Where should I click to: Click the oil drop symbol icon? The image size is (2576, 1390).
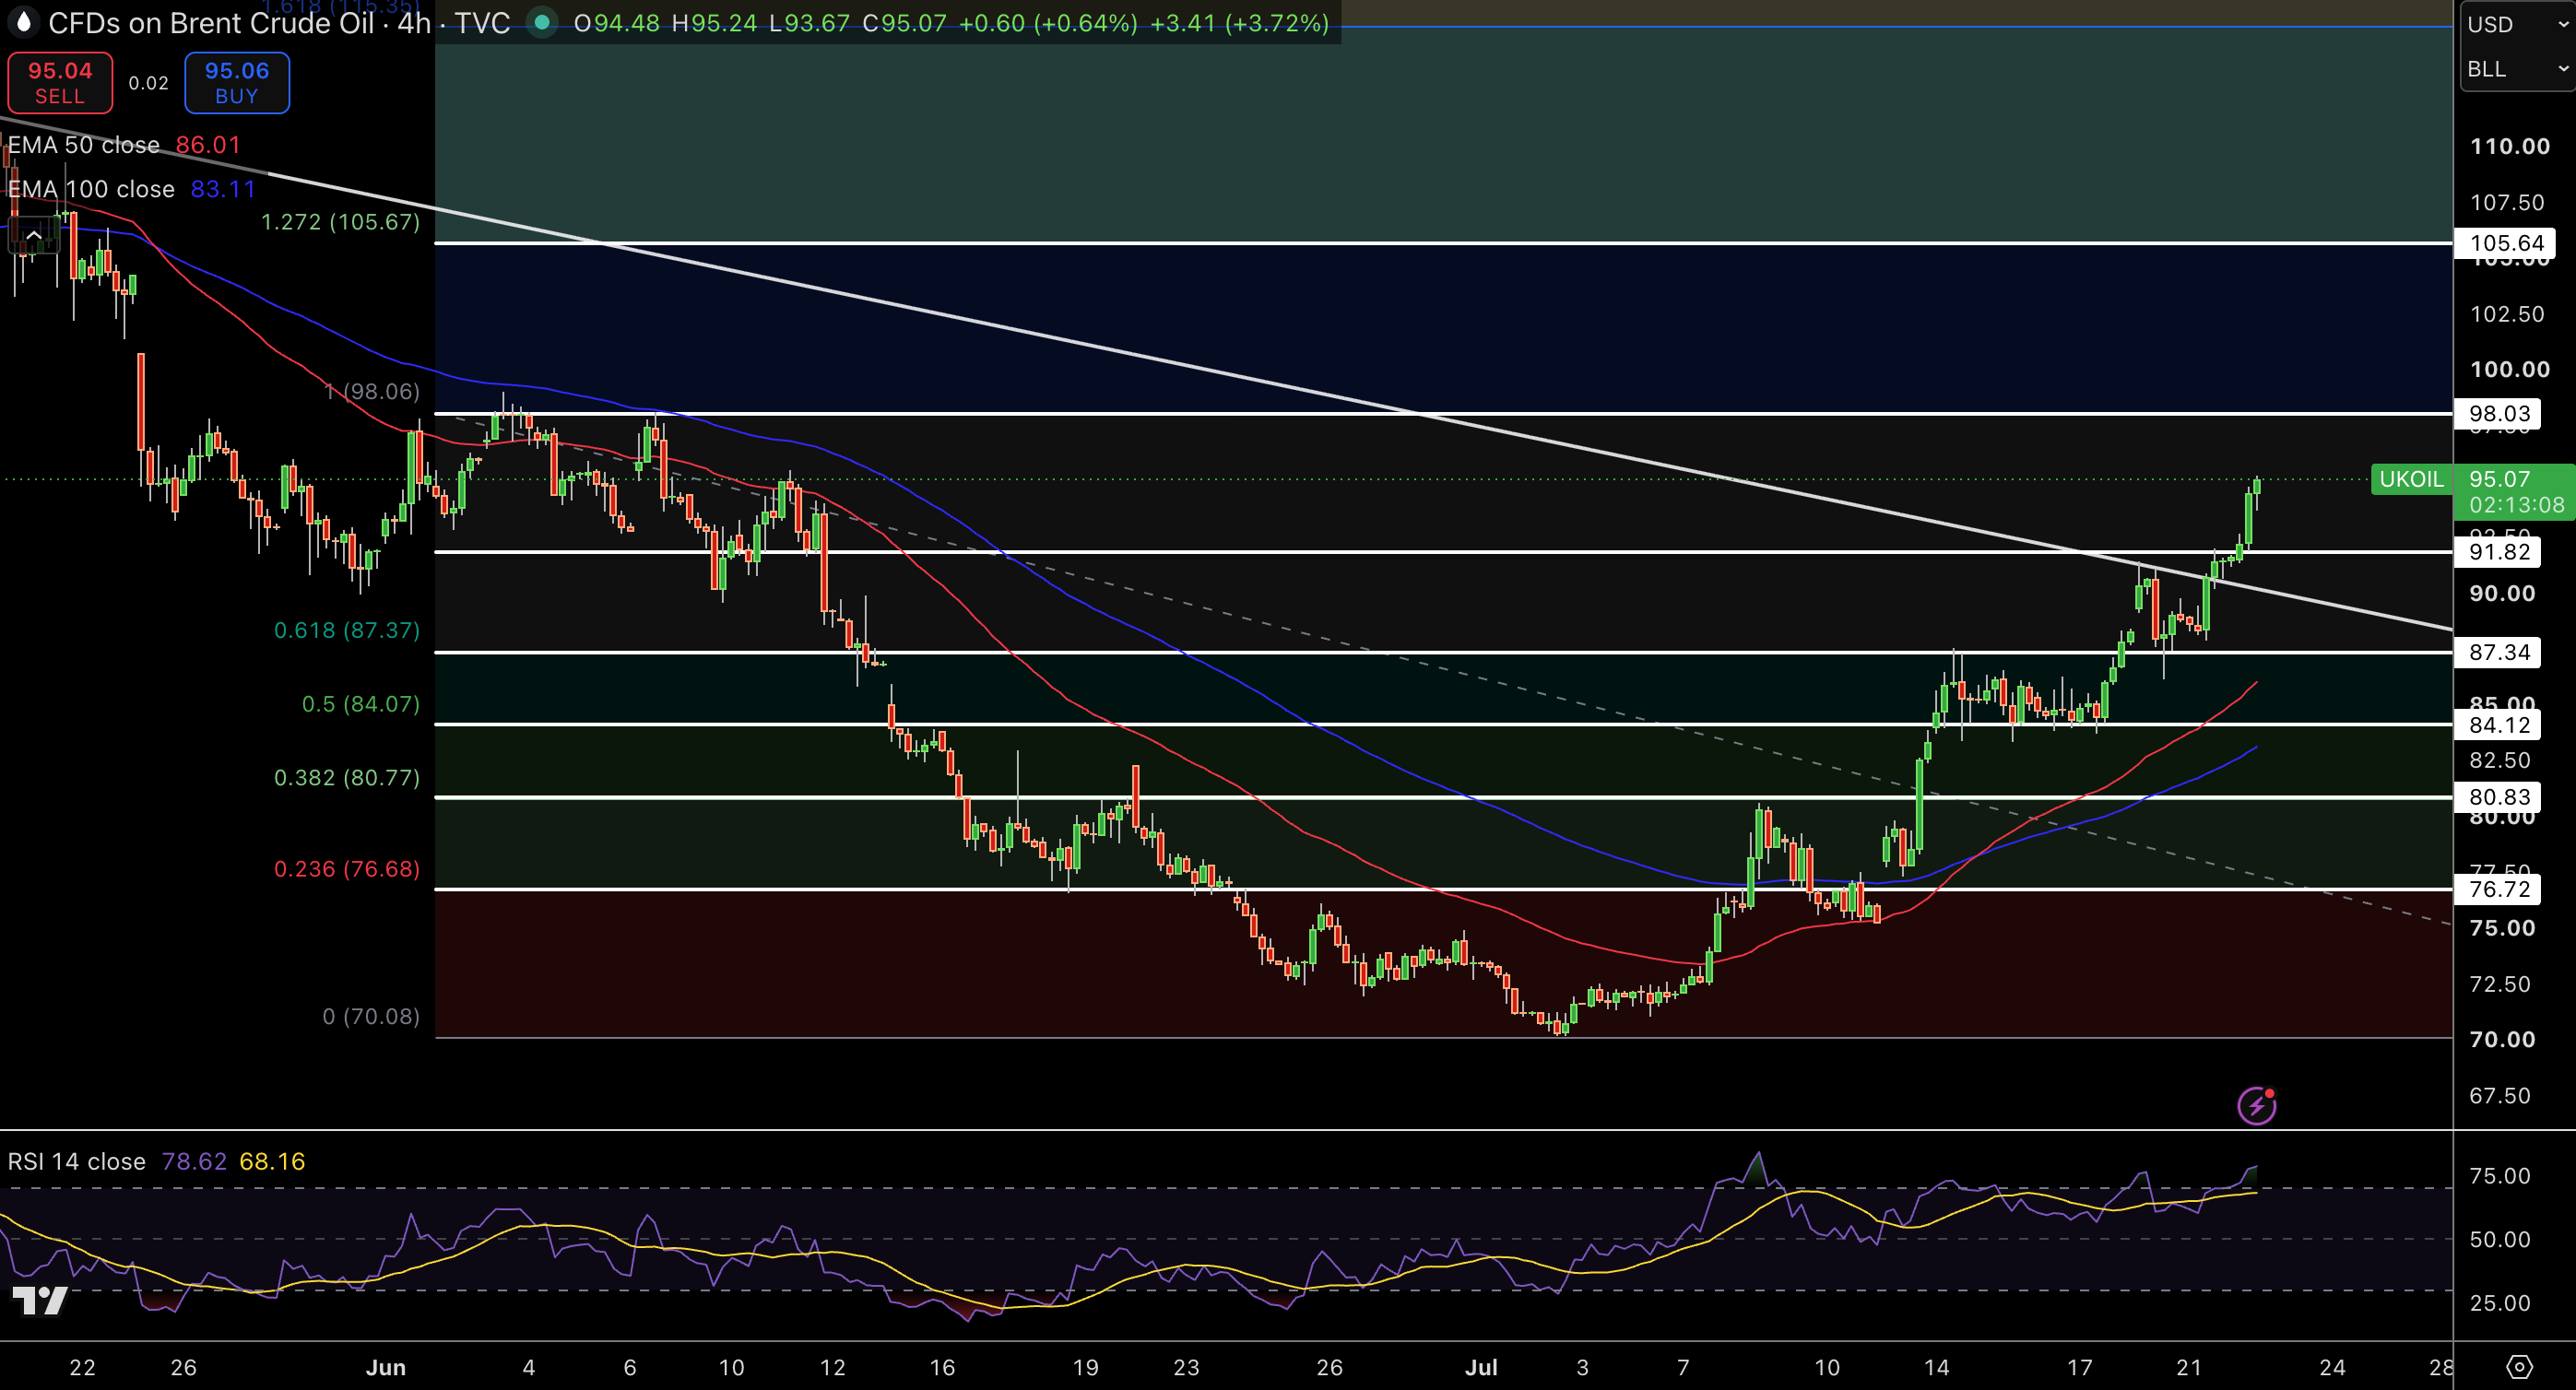click(x=23, y=22)
